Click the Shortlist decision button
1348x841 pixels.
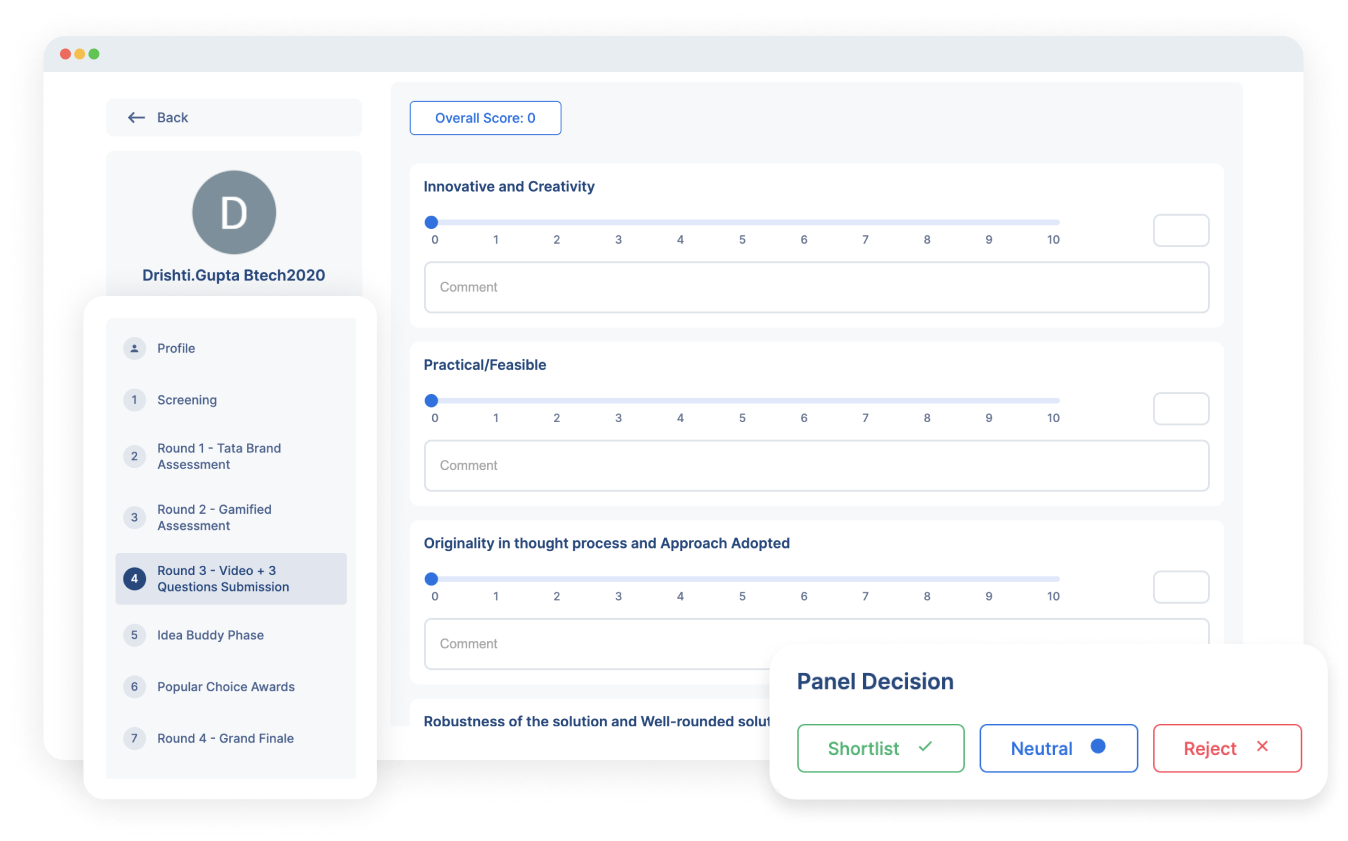tap(880, 748)
